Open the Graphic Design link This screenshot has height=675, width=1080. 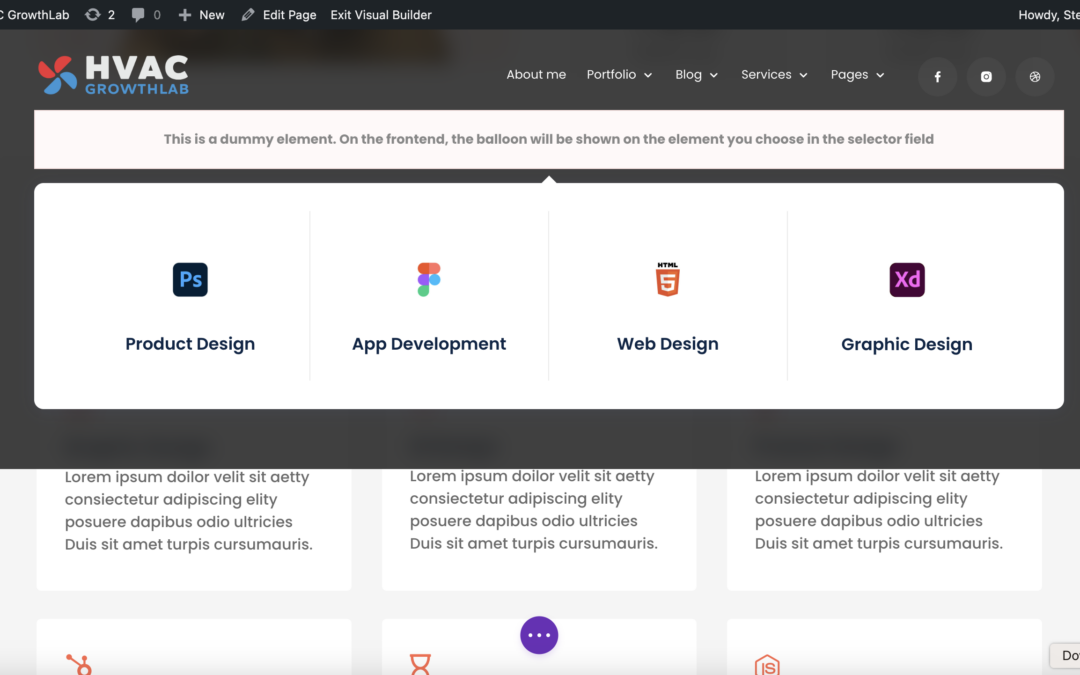[906, 344]
